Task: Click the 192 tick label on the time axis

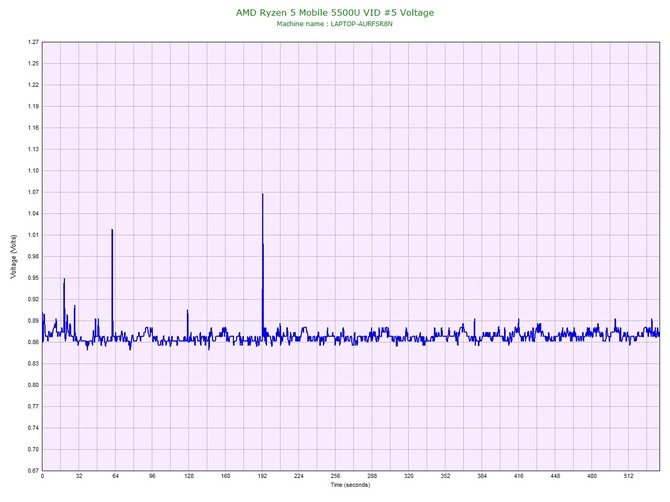Action: pos(262,476)
